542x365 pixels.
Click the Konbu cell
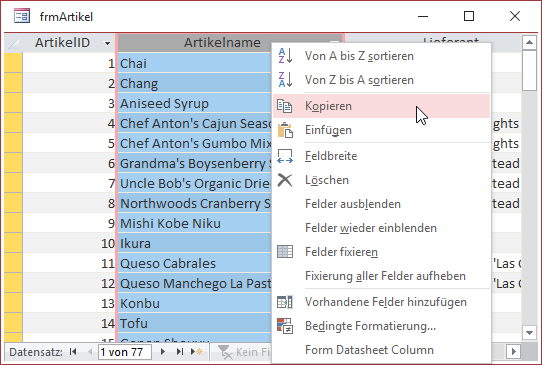pyautogui.click(x=195, y=303)
